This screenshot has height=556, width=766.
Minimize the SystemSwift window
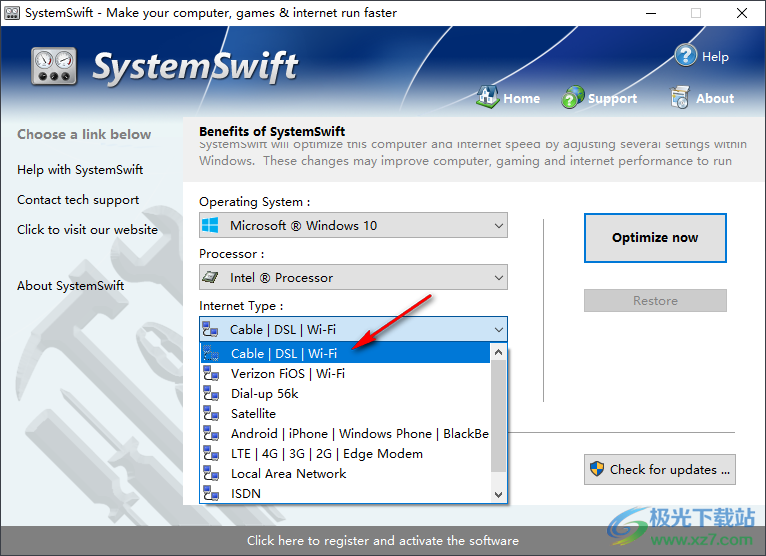coord(651,13)
